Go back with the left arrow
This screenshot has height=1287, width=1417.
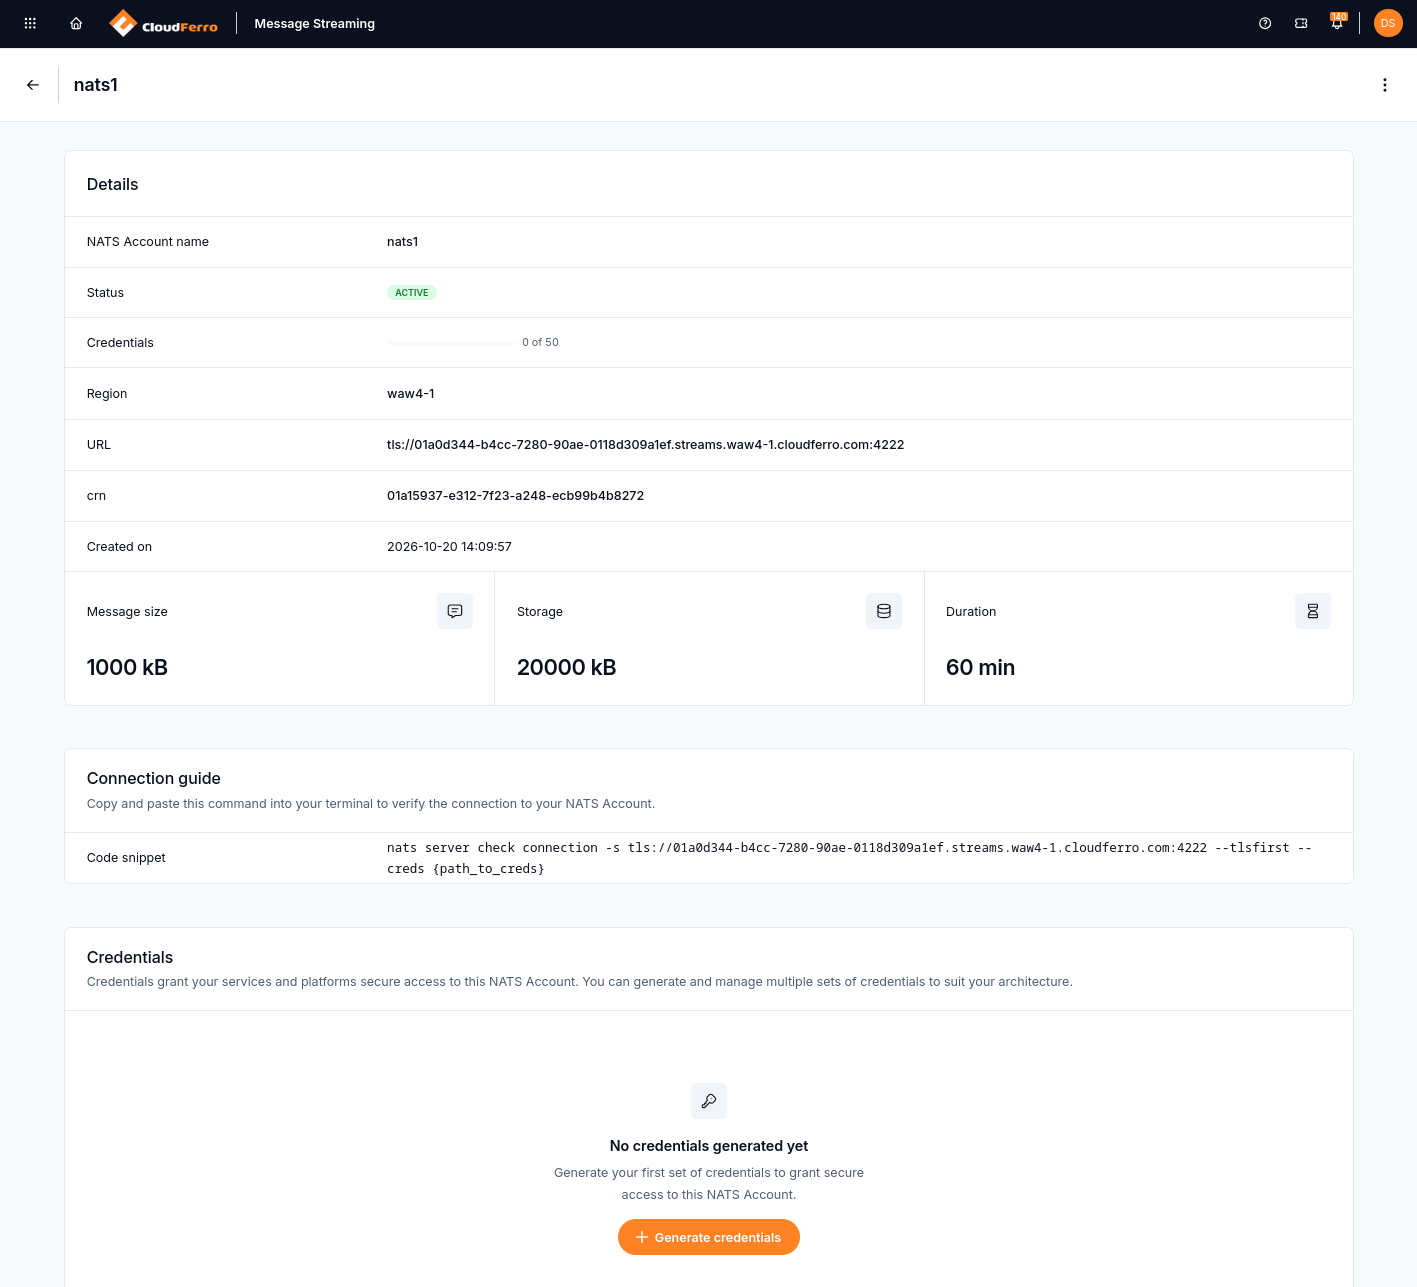pyautogui.click(x=33, y=85)
